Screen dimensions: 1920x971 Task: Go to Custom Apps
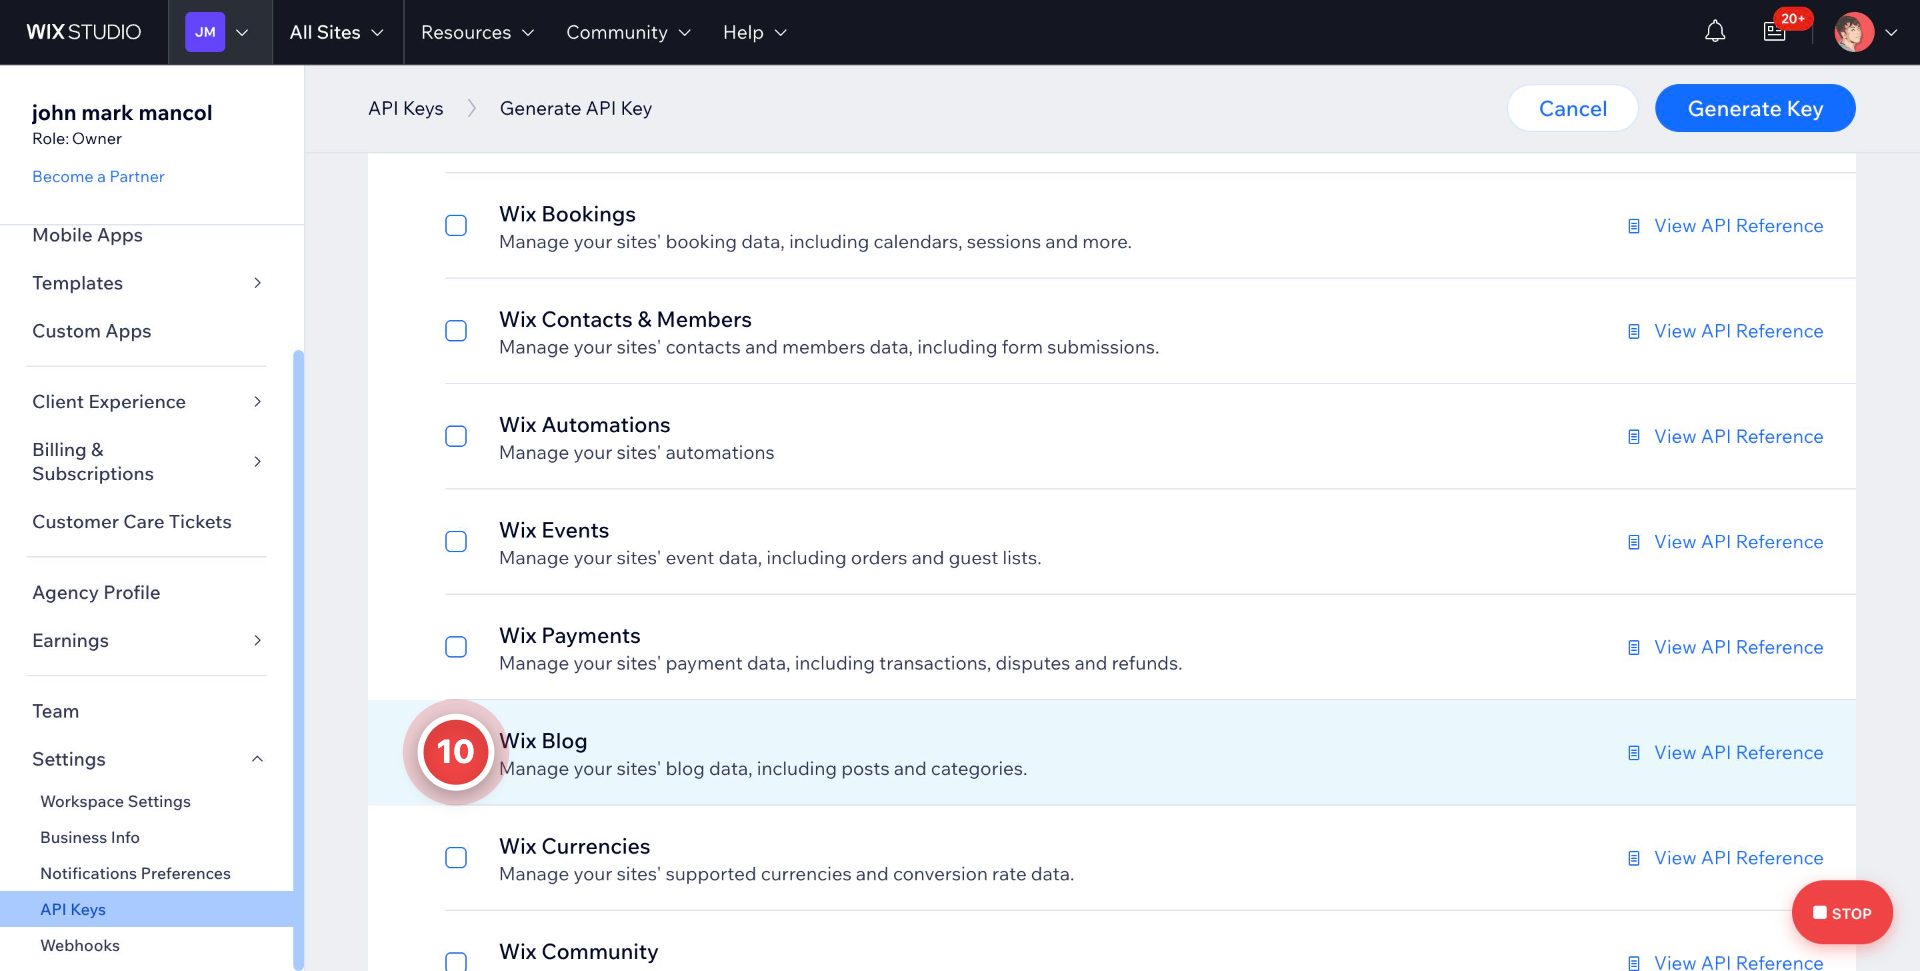point(92,331)
